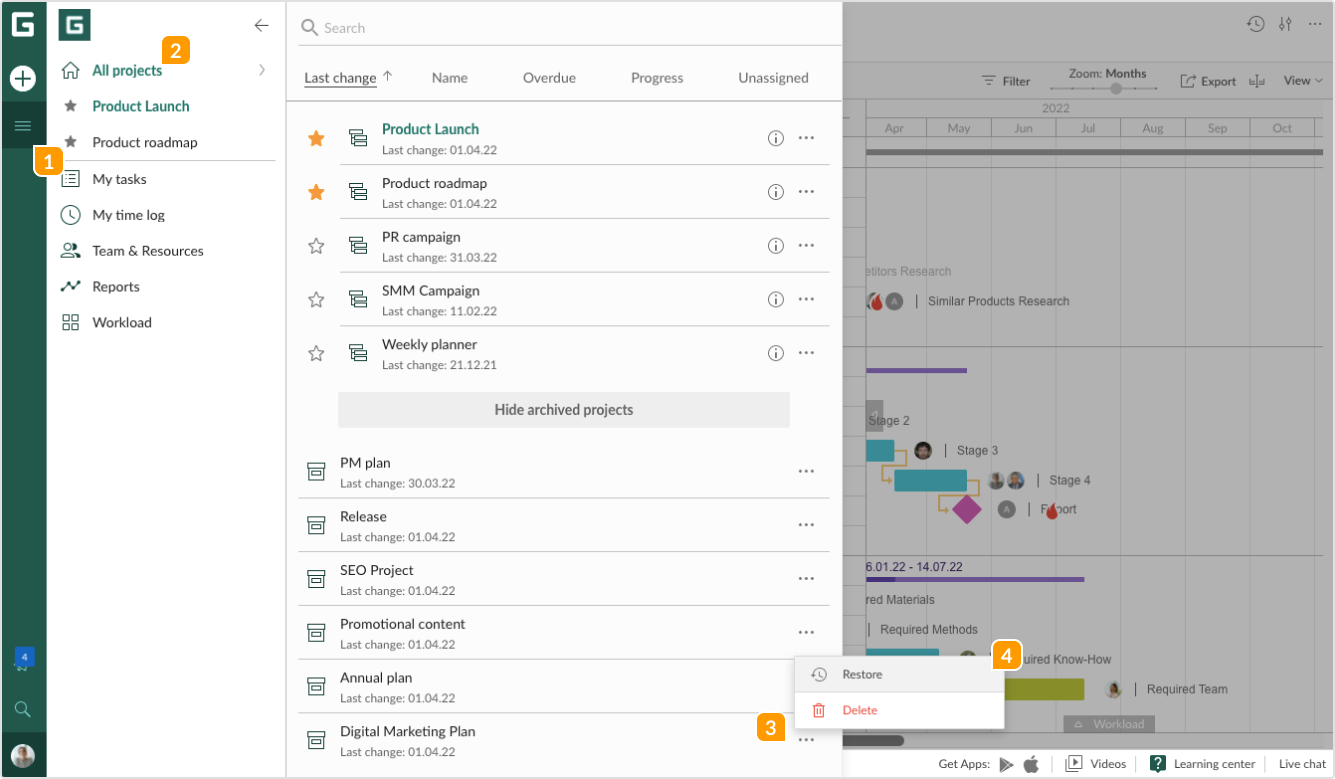1335x779 pixels.
Task: Click the project Search field
Action: pyautogui.click(x=570, y=28)
